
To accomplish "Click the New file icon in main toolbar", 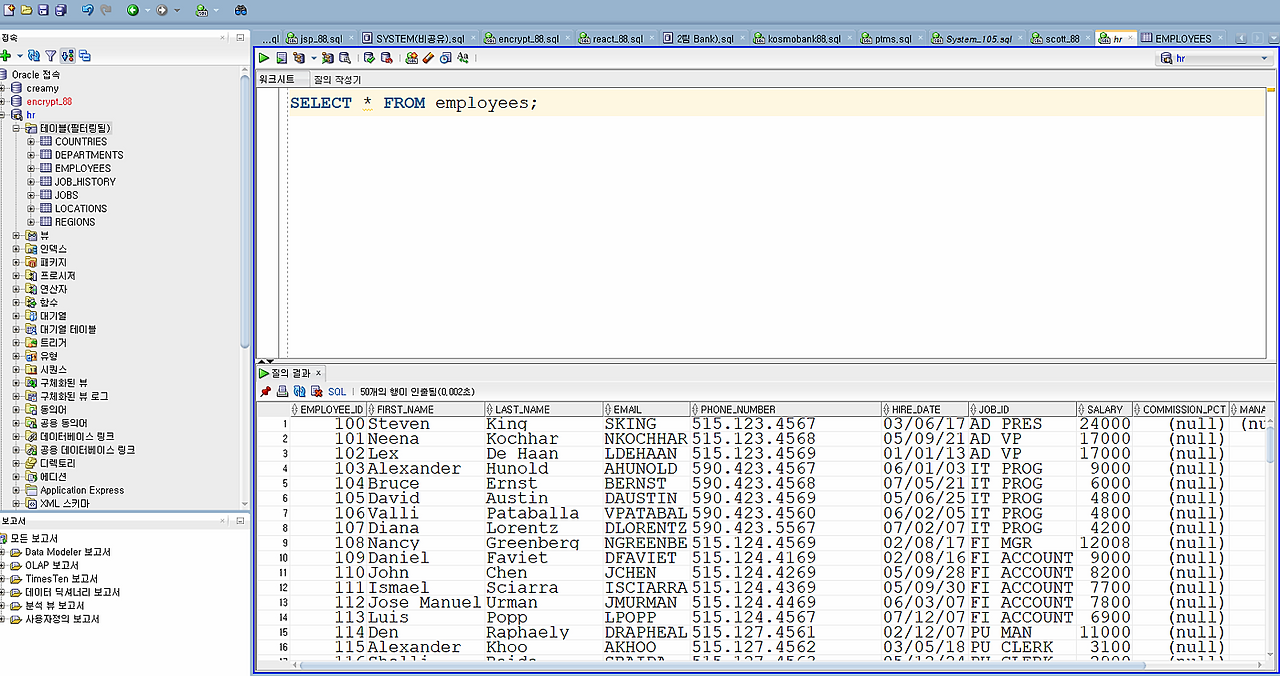I will point(10,10).
